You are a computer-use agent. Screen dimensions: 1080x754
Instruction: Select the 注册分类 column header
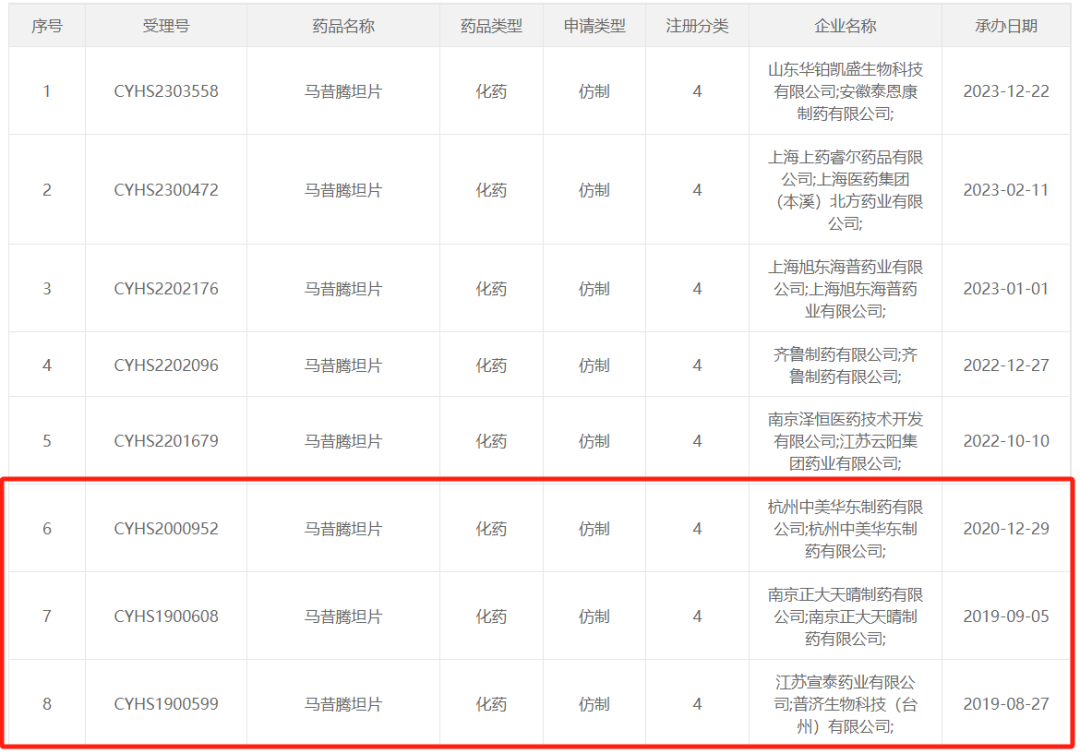(697, 26)
